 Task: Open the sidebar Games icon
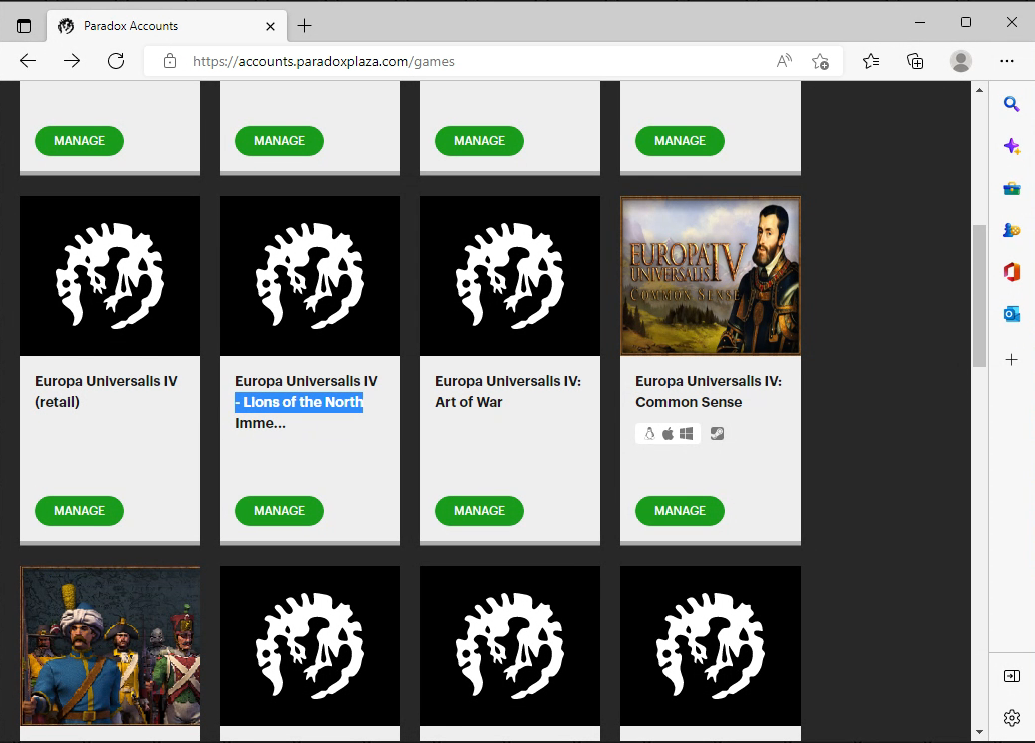(1011, 230)
